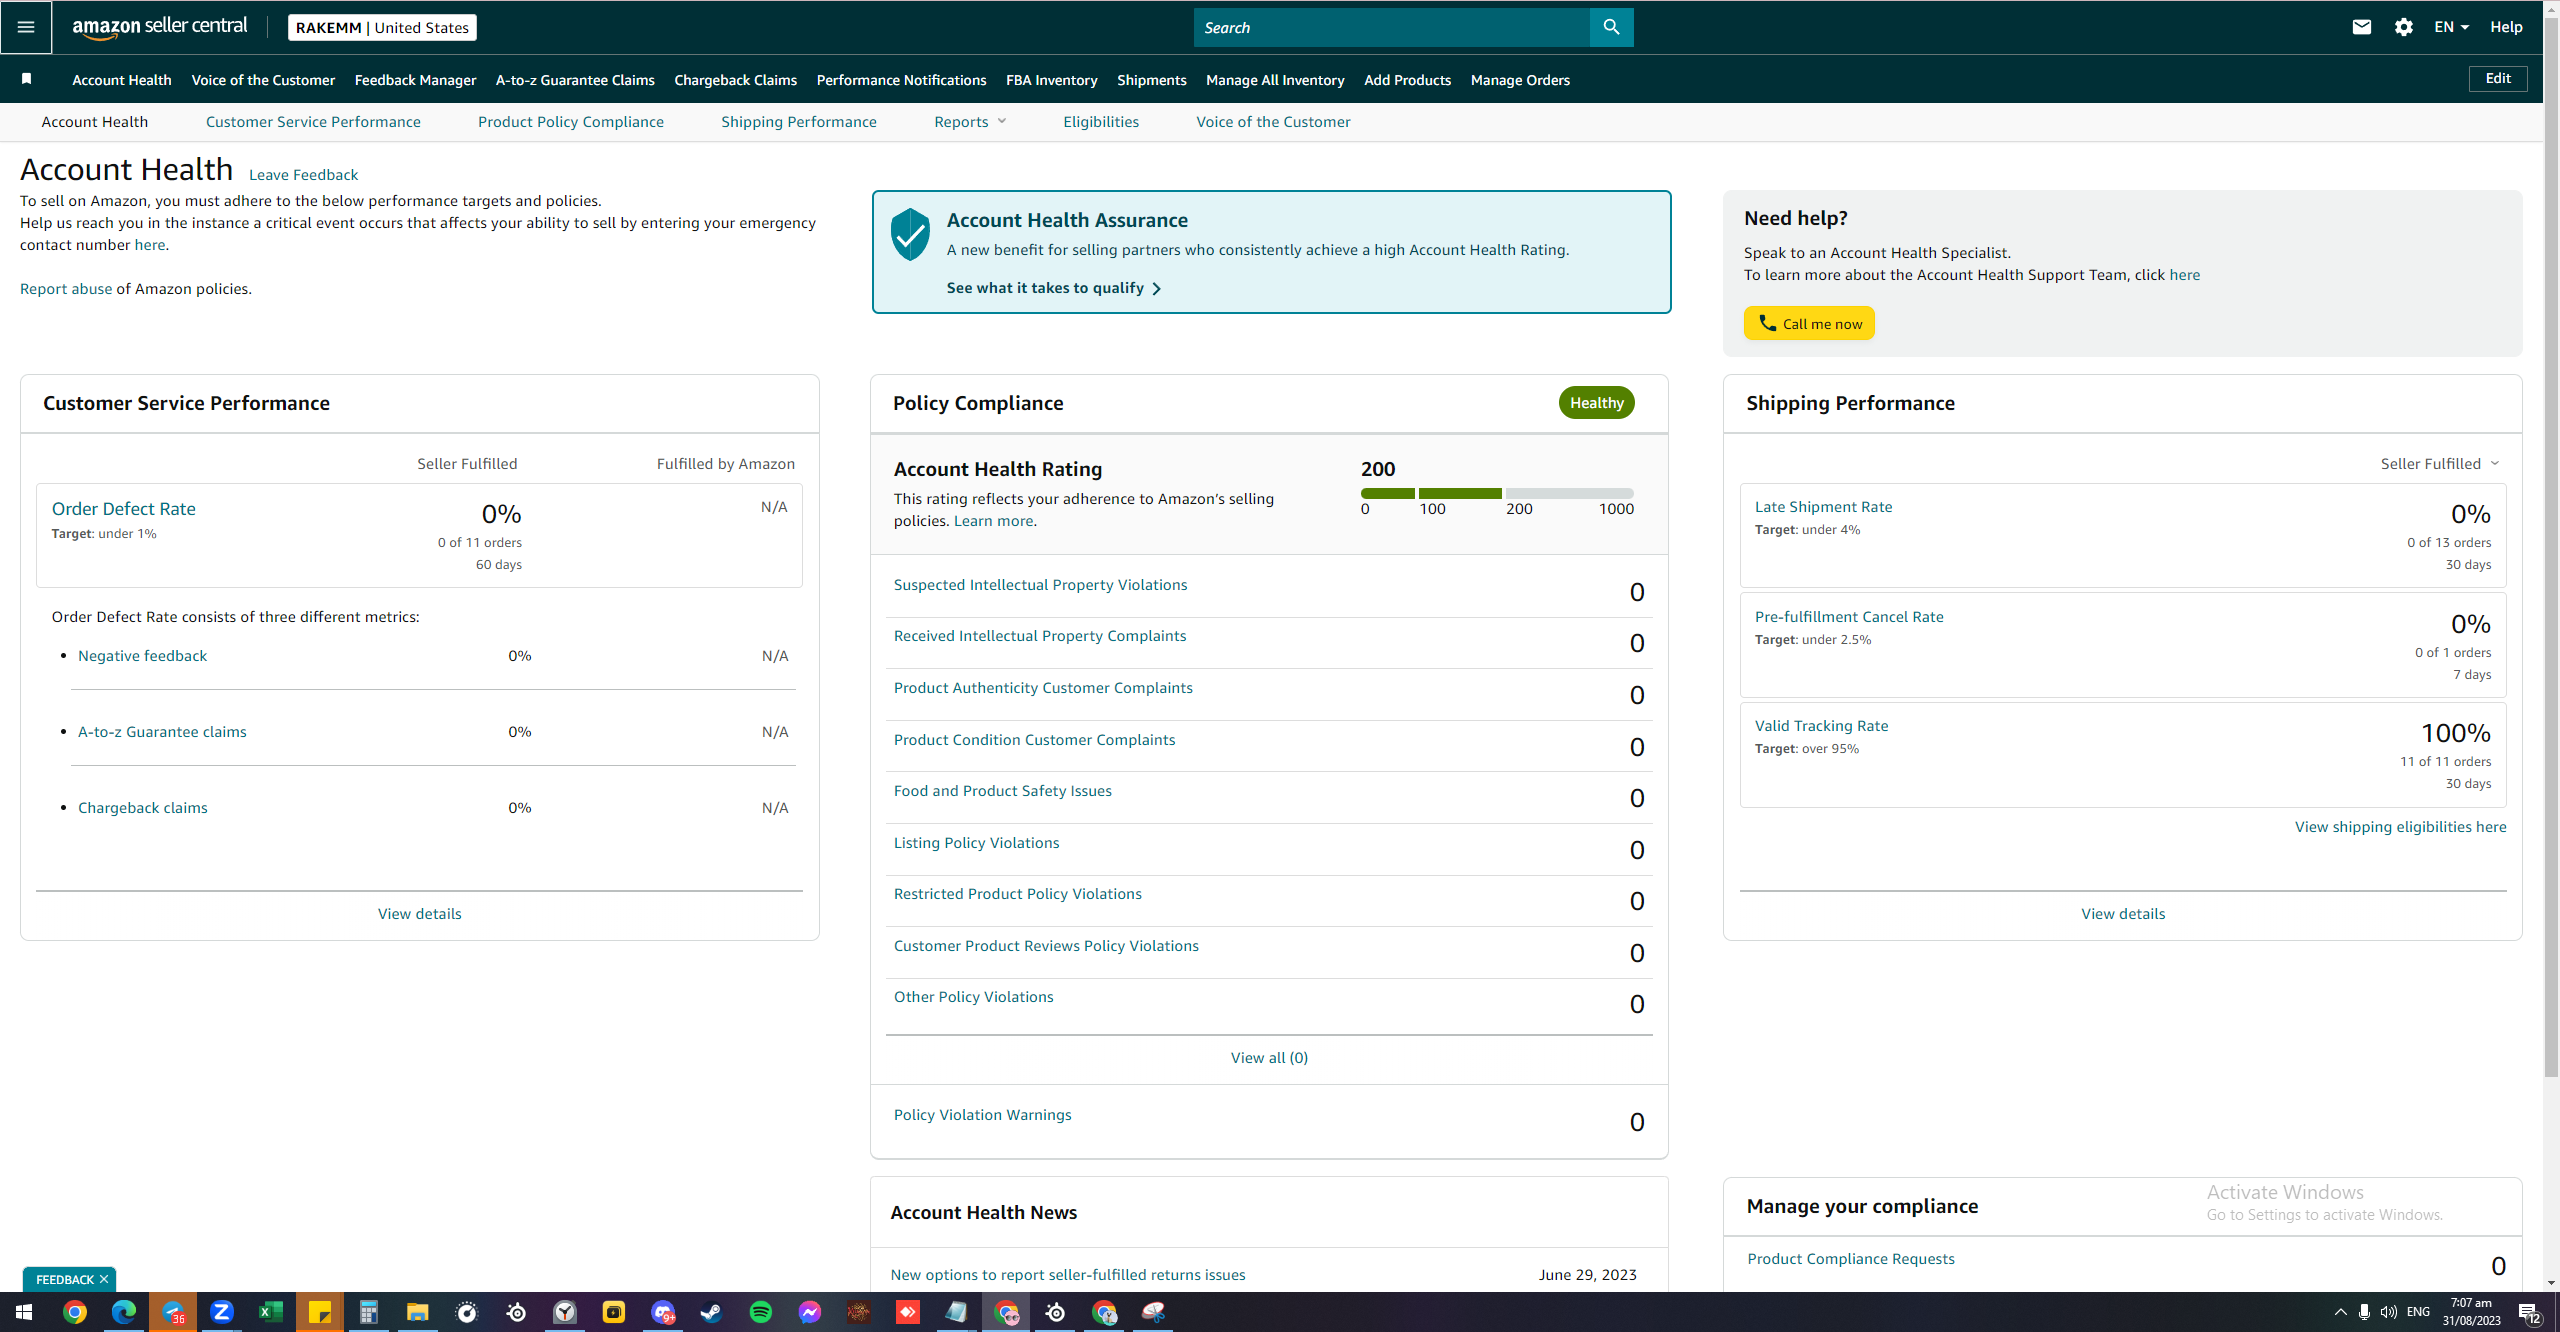Open Google Chrome from the taskbar

click(74, 1312)
